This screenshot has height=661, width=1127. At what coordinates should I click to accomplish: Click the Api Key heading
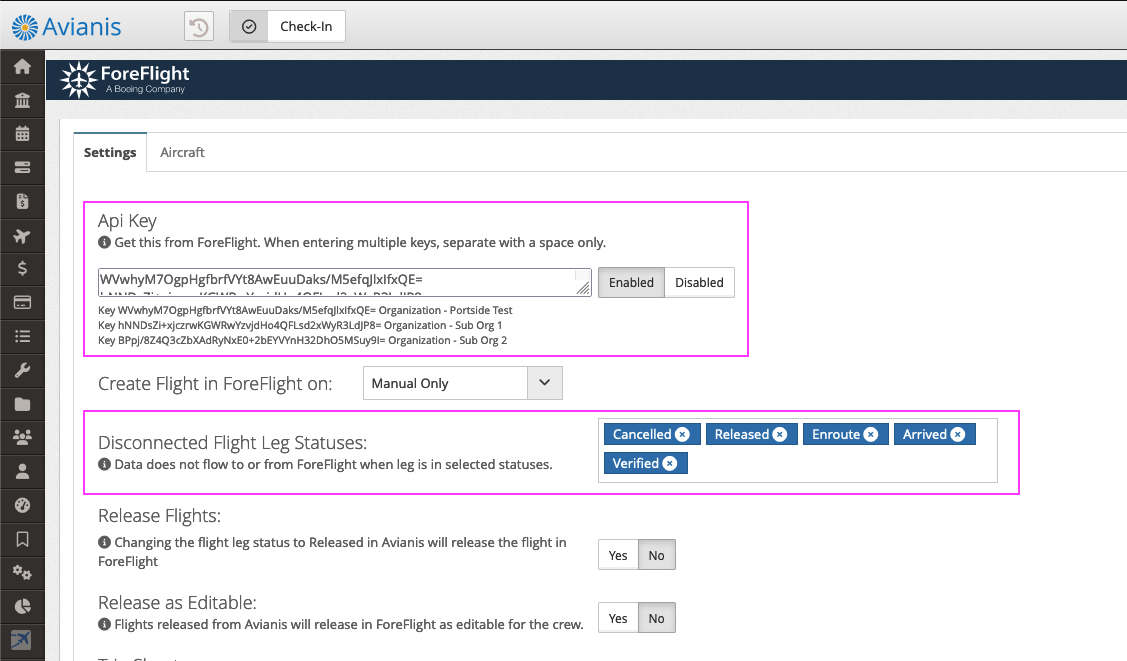tap(127, 221)
